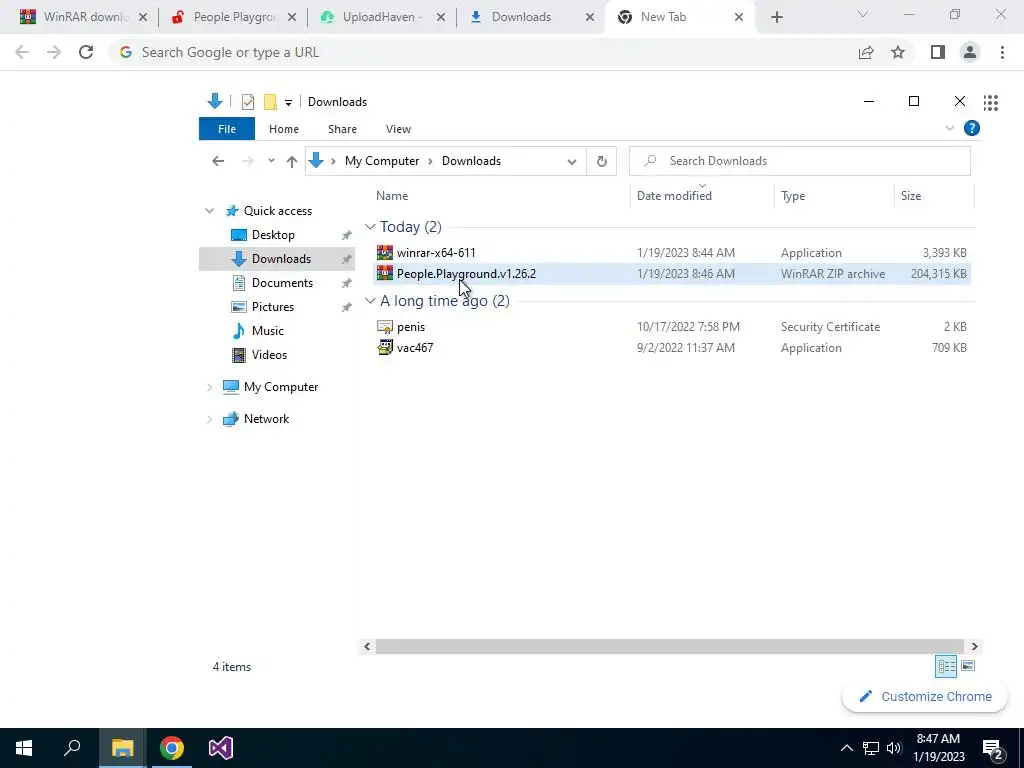This screenshot has height=768, width=1024.
Task: Click the Share this page icon
Action: point(866,52)
